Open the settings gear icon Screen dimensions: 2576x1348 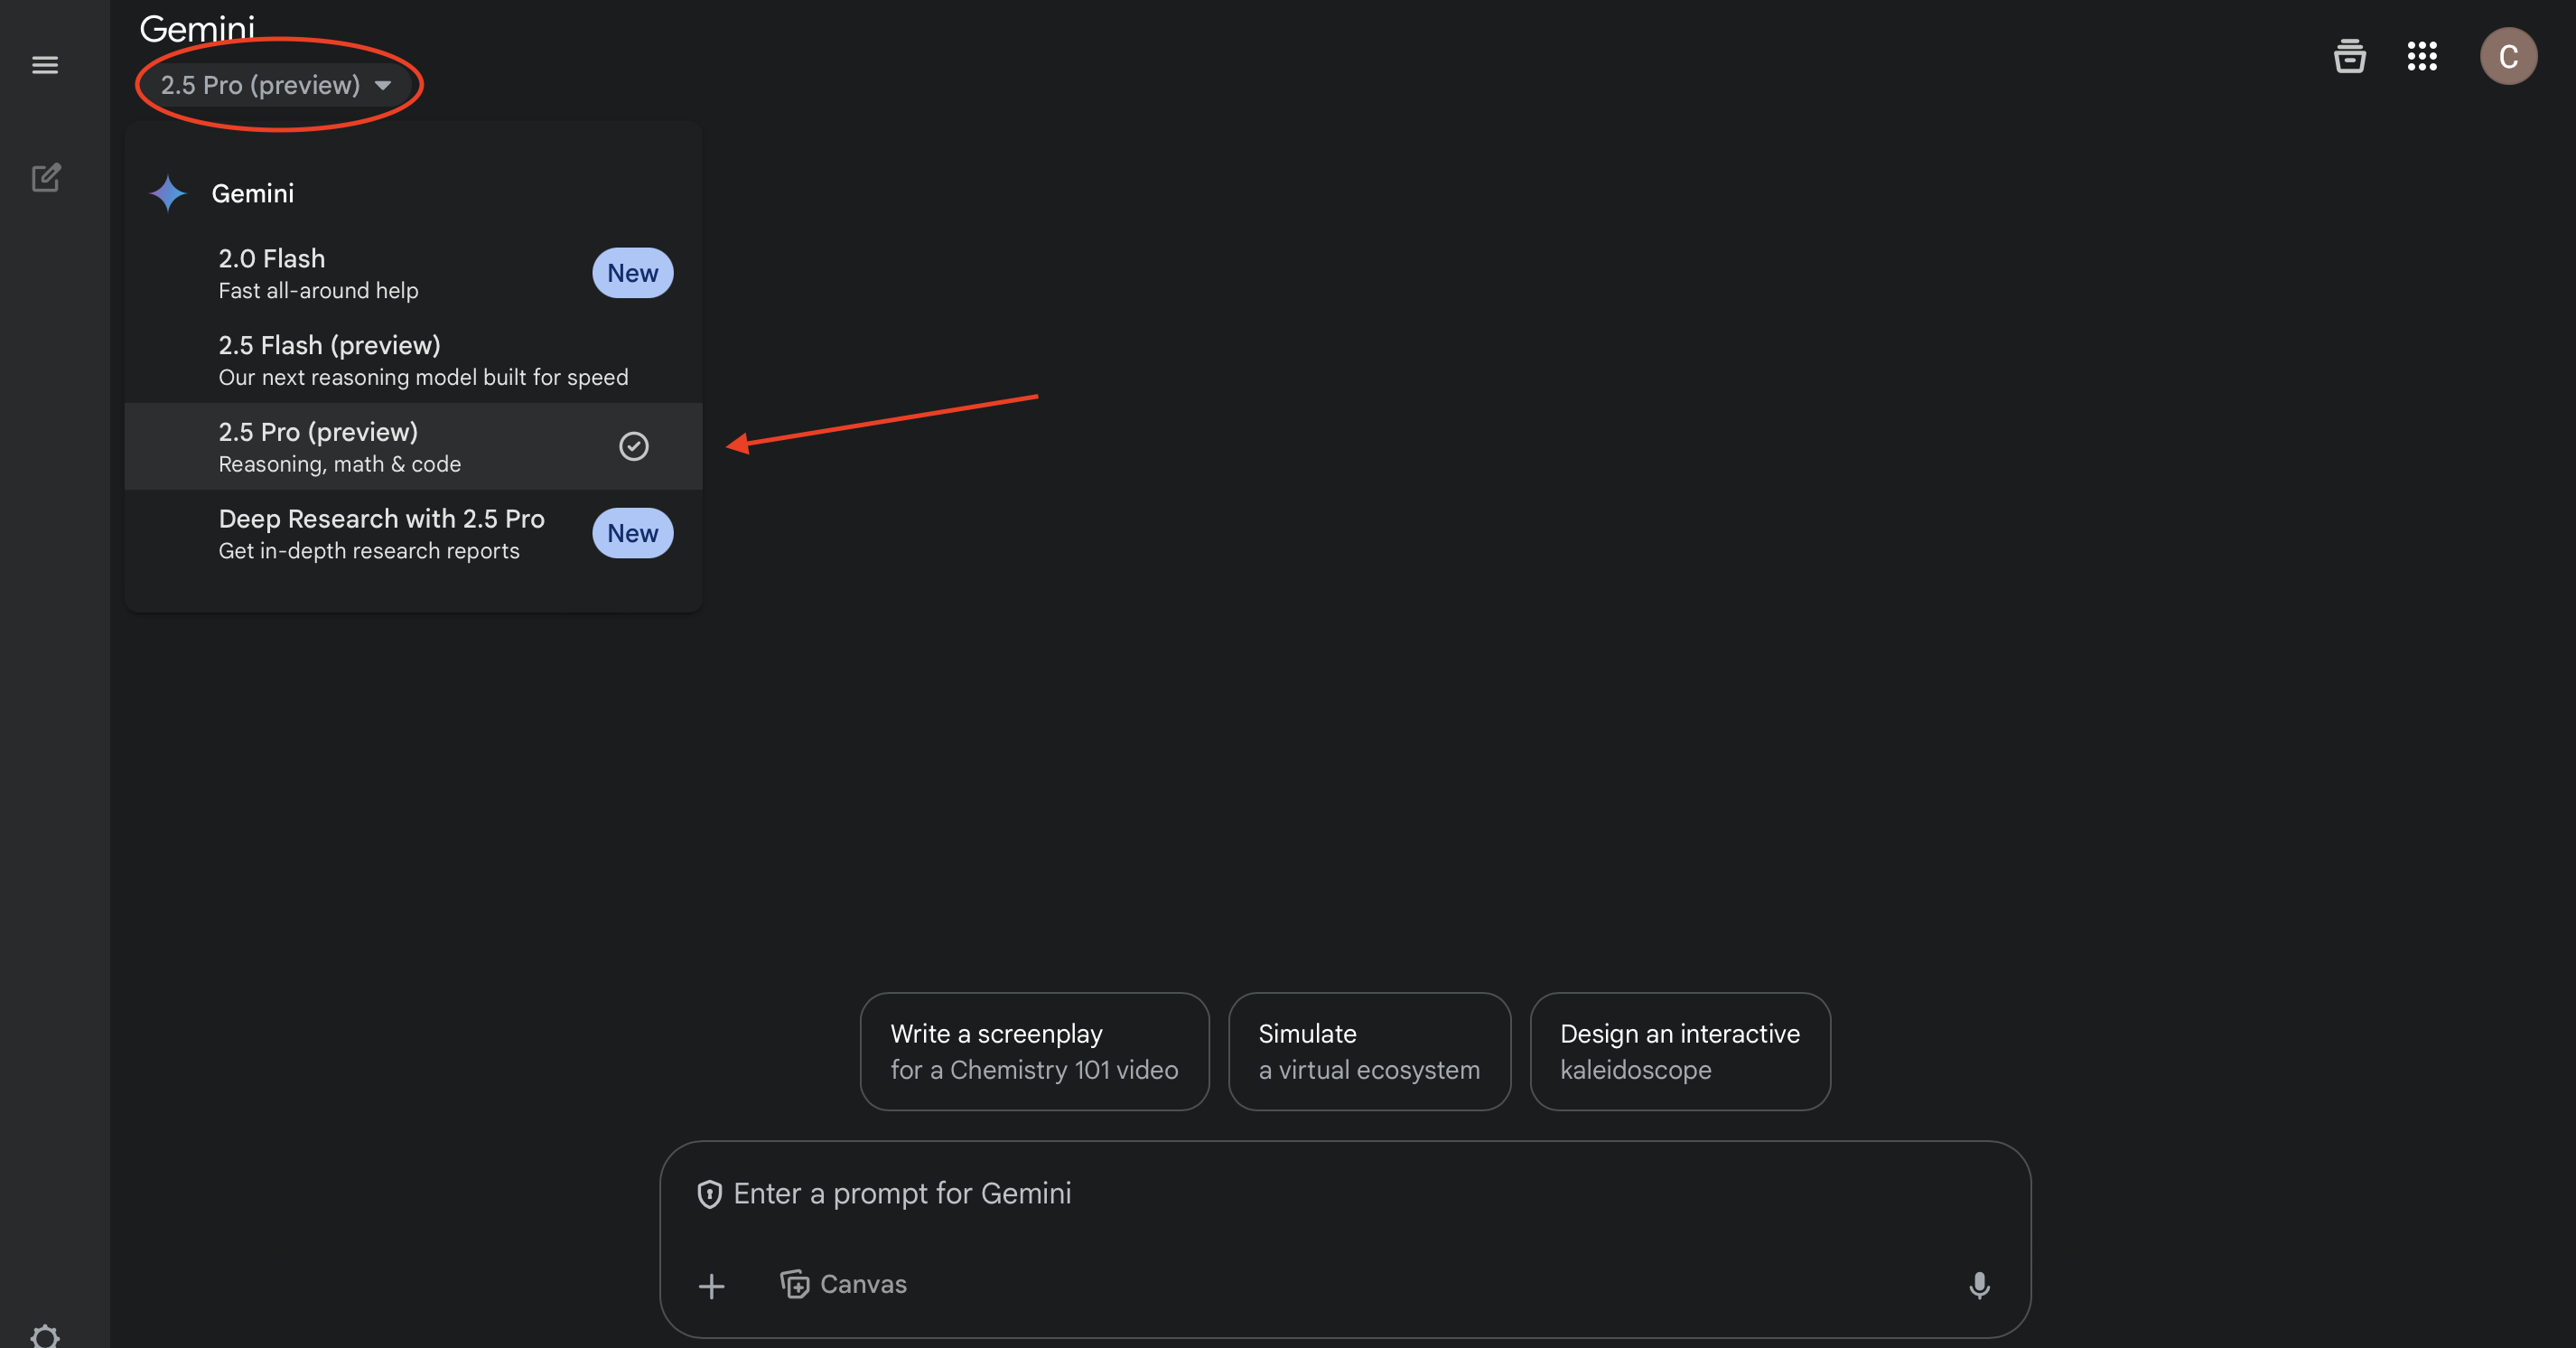click(x=45, y=1336)
